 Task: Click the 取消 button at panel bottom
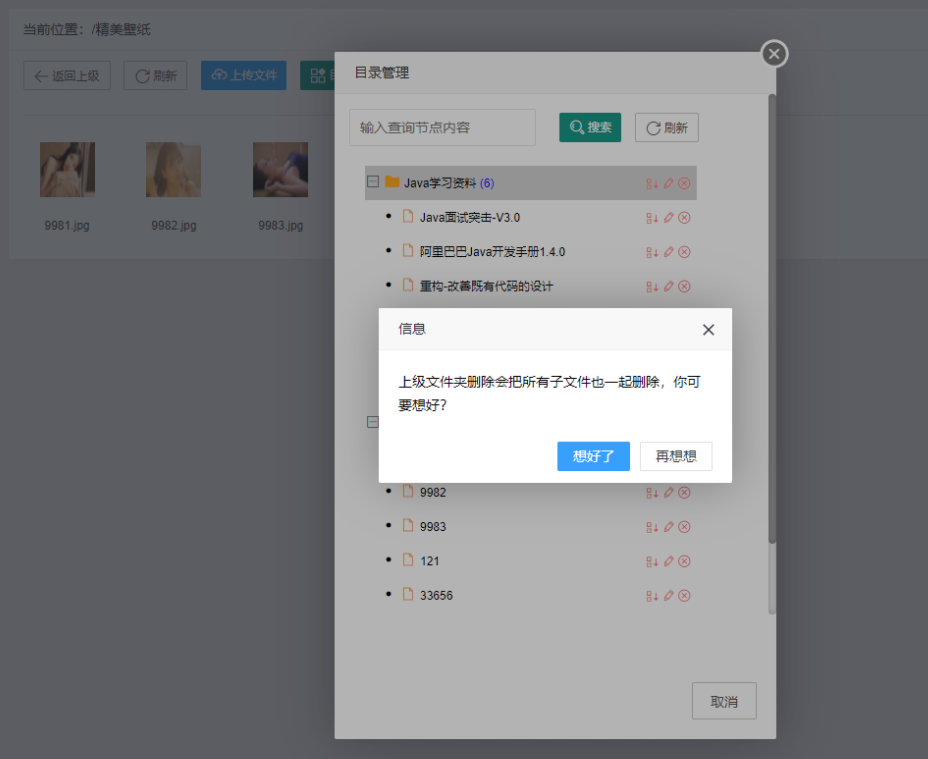(x=724, y=701)
